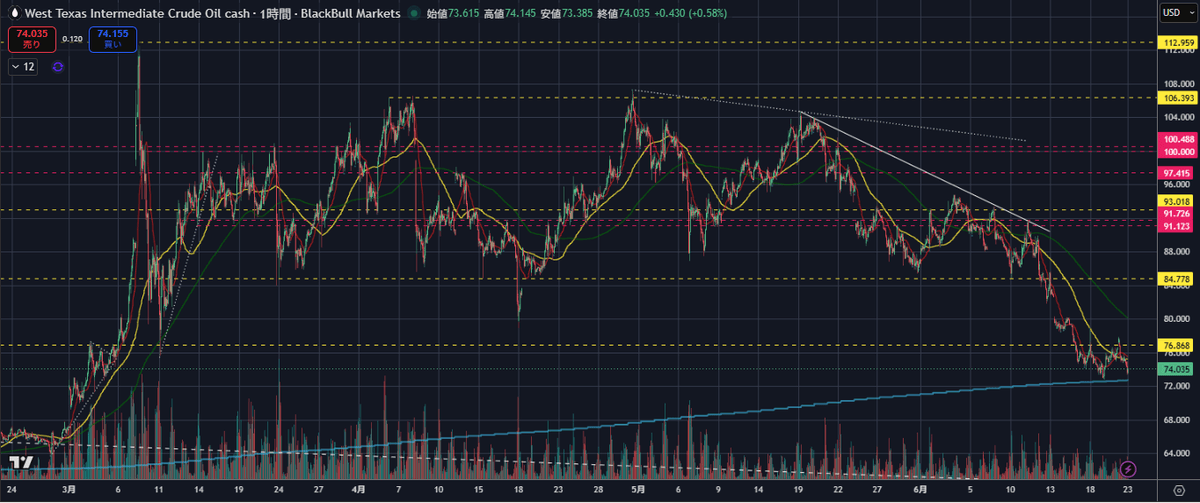The width and height of the screenshot is (1200, 503).
Task: Click the low value 73.385
Action: tap(576, 14)
